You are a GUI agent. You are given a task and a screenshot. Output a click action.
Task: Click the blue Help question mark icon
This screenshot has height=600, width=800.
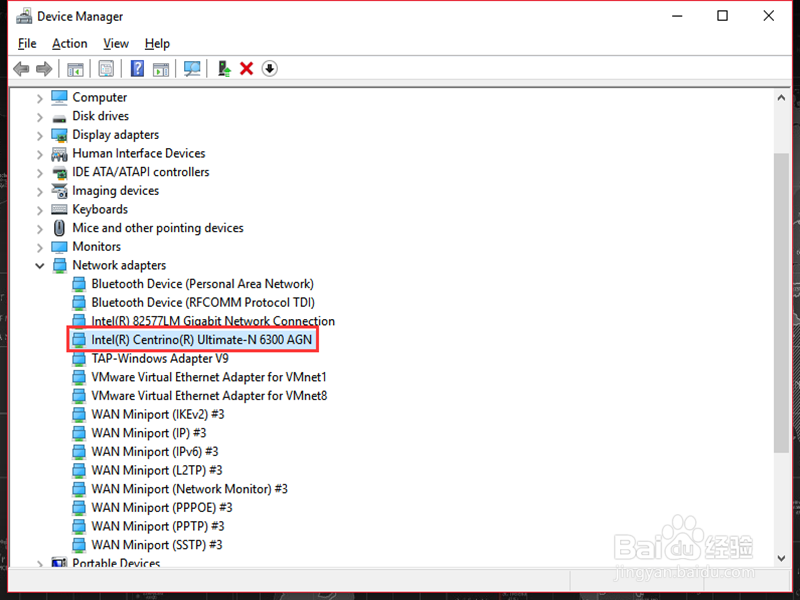[137, 68]
